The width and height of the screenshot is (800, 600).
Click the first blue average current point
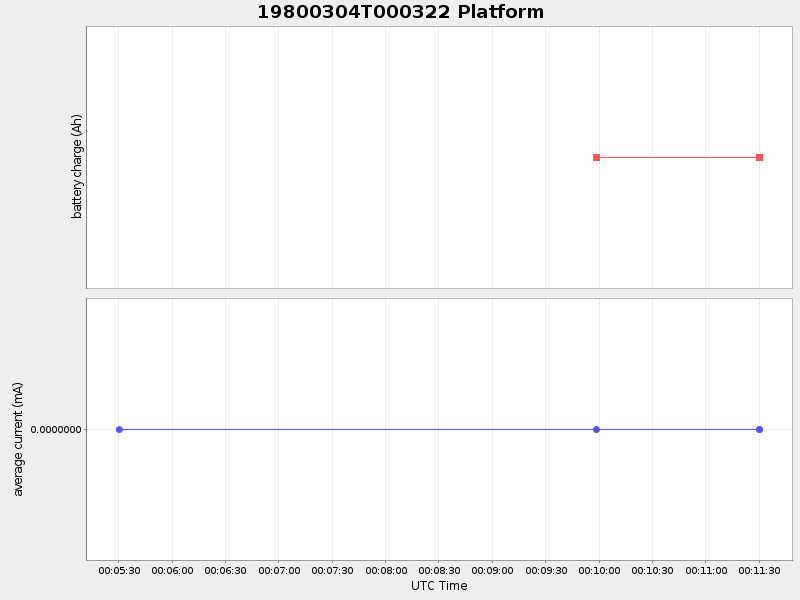tap(119, 430)
